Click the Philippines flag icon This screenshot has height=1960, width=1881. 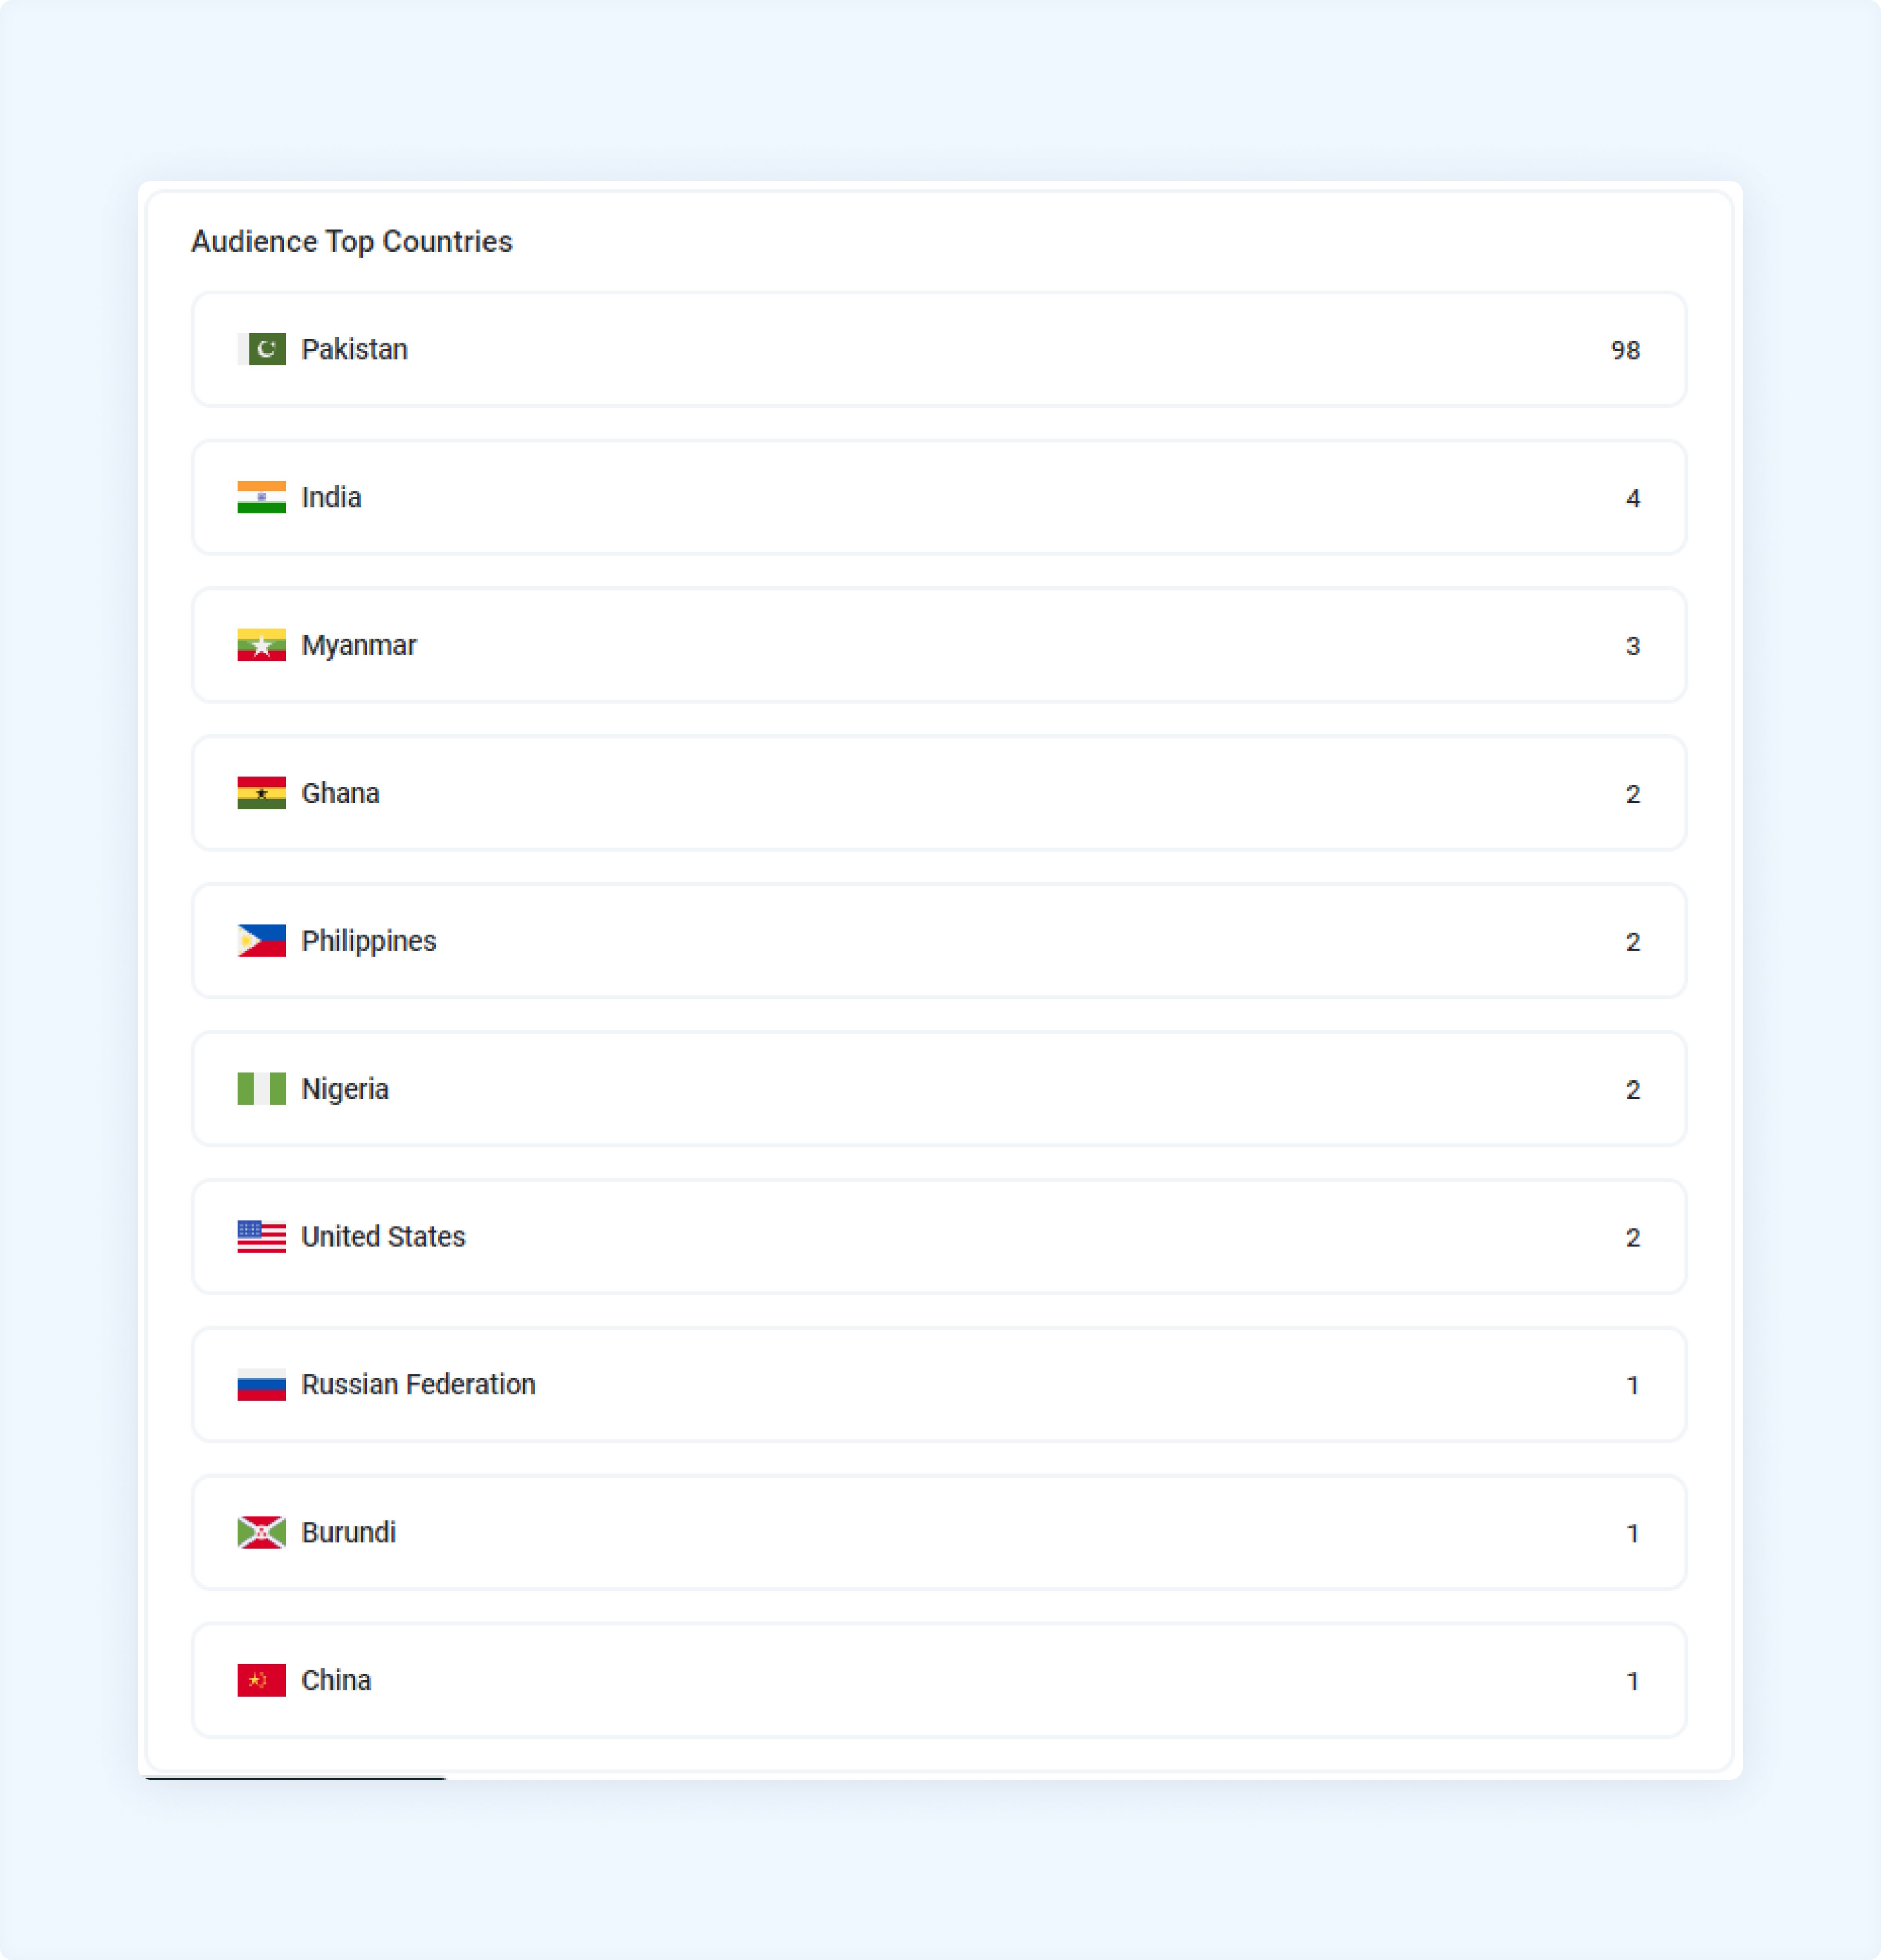[x=261, y=941]
